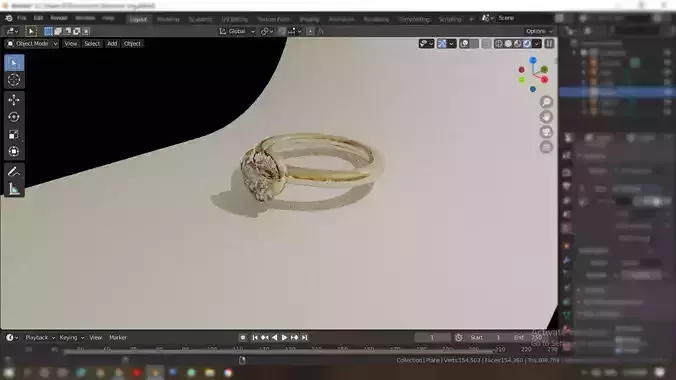Pick the Measure ruler tool
676x380 pixels.
pos(14,188)
